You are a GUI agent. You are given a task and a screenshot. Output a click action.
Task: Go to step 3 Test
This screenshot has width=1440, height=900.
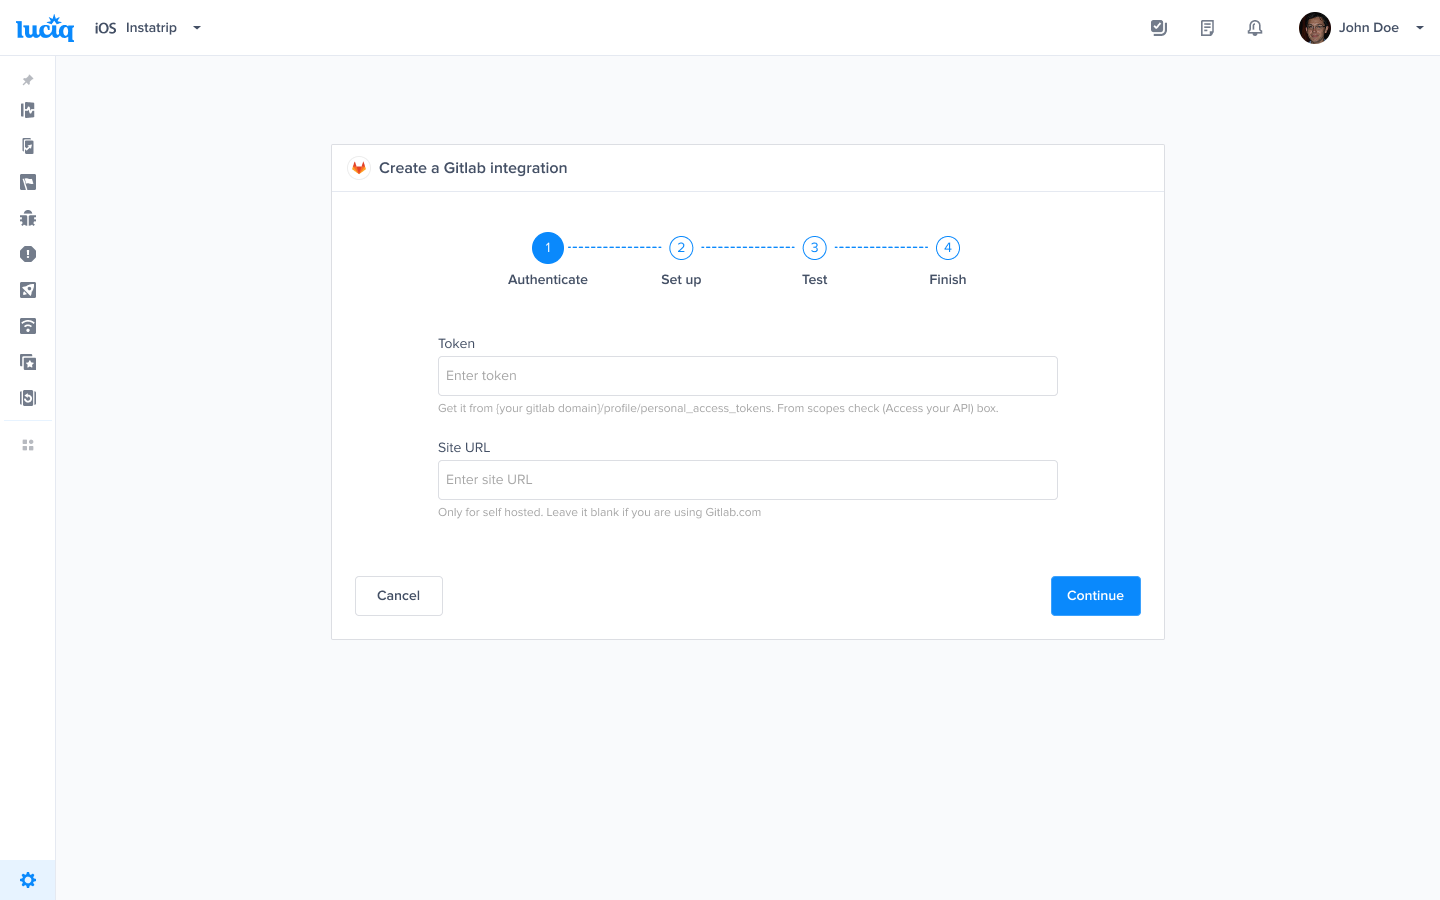click(x=815, y=248)
